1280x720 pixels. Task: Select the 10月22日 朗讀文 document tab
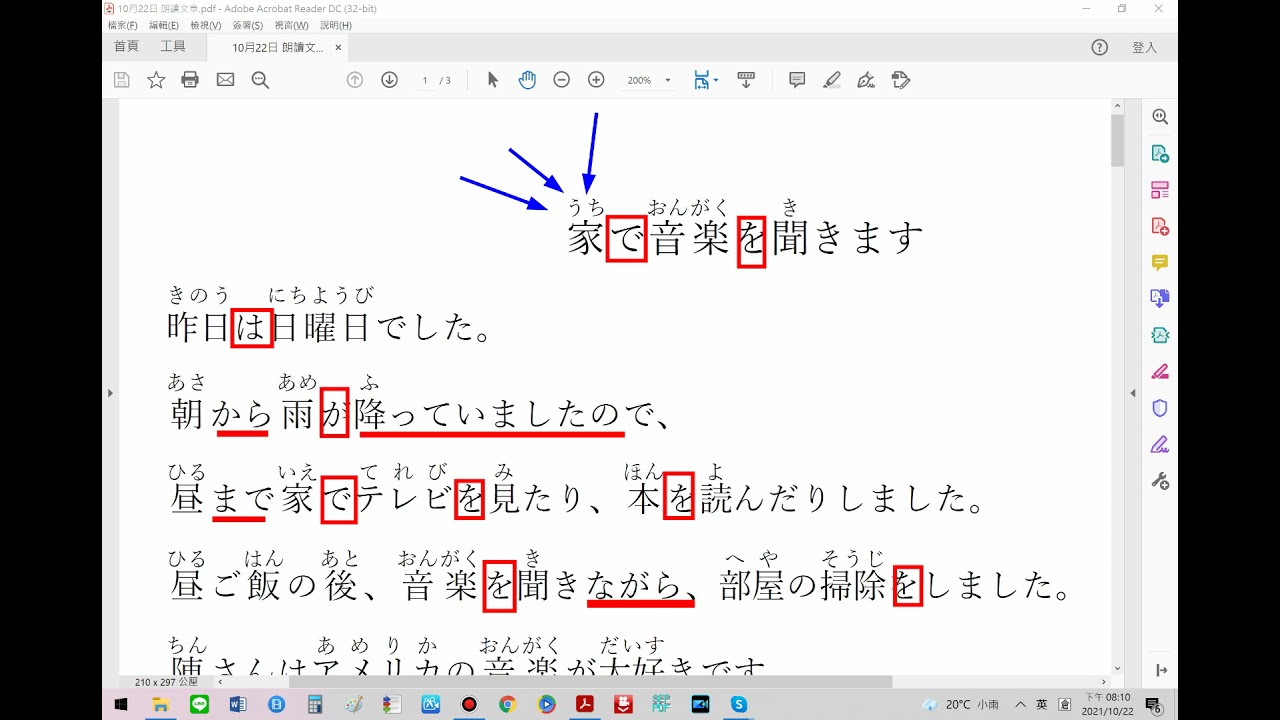tap(278, 47)
